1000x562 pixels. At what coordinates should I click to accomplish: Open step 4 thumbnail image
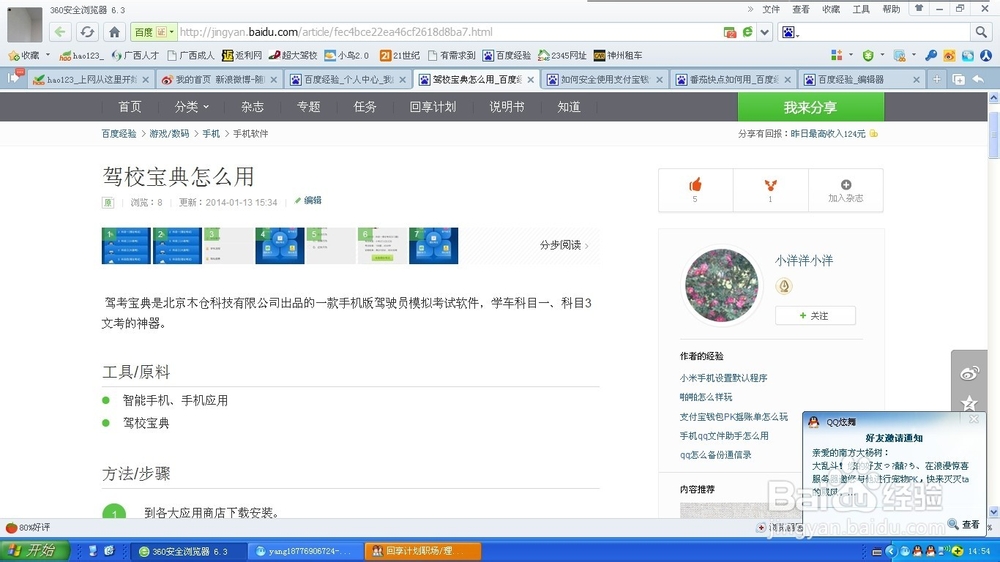click(280, 246)
